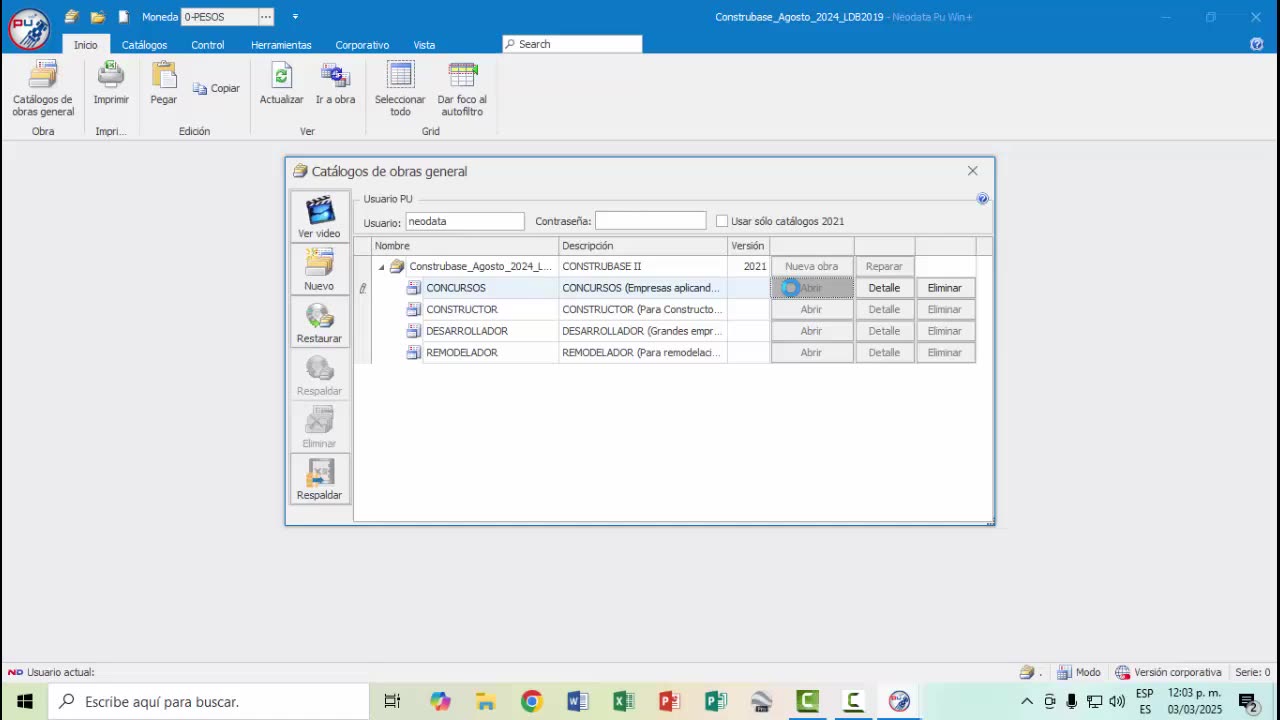The height and width of the screenshot is (720, 1280).
Task: Switch to the Corporativo ribbon tab
Action: pyautogui.click(x=362, y=45)
